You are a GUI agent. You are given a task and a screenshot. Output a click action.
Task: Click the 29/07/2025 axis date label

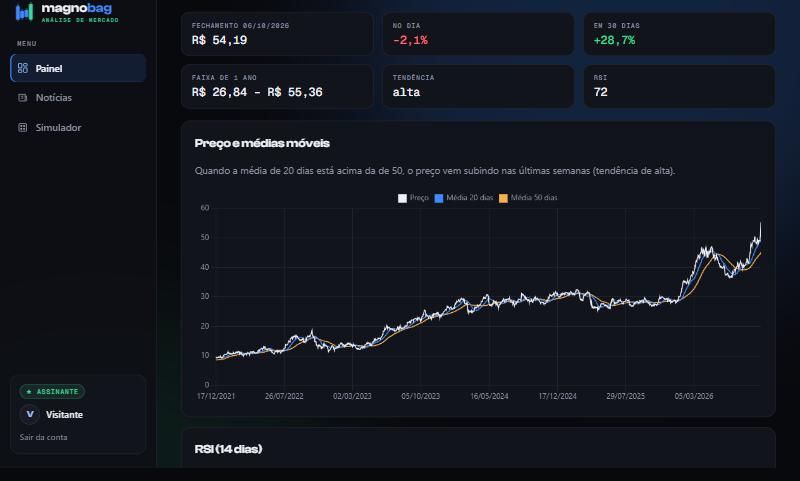626,396
